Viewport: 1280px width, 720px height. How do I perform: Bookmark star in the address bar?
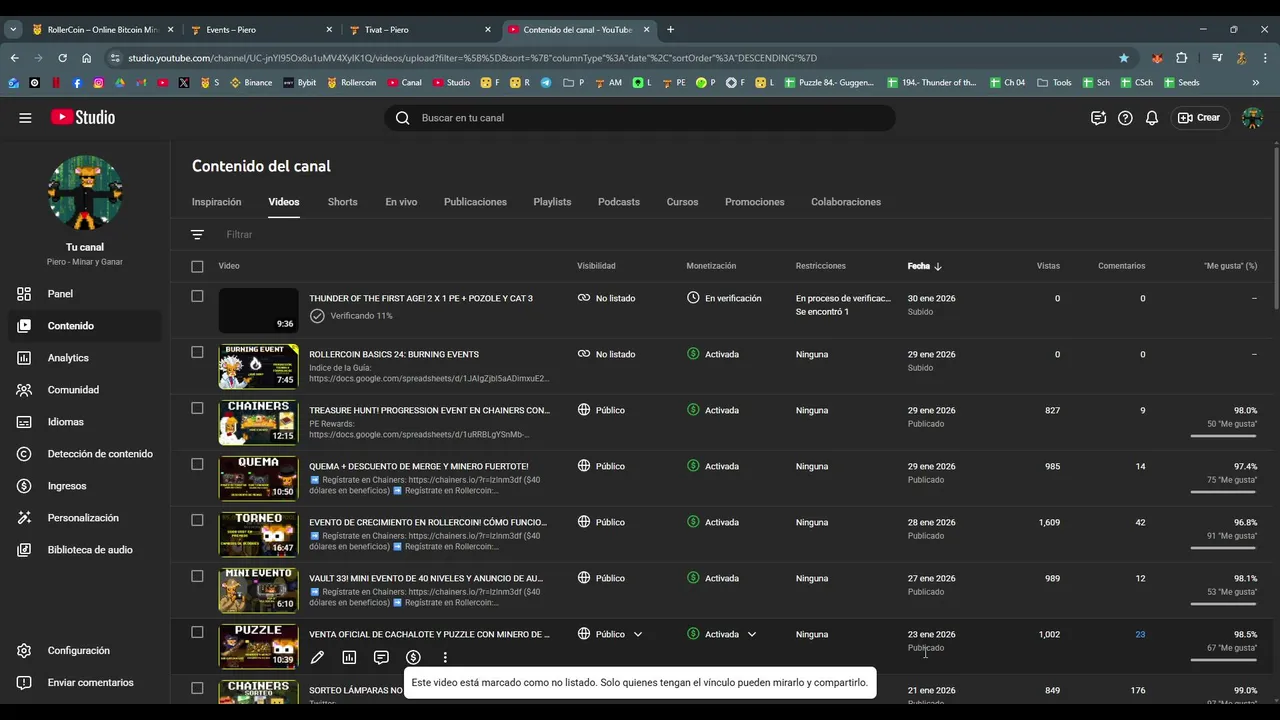coord(1124,58)
